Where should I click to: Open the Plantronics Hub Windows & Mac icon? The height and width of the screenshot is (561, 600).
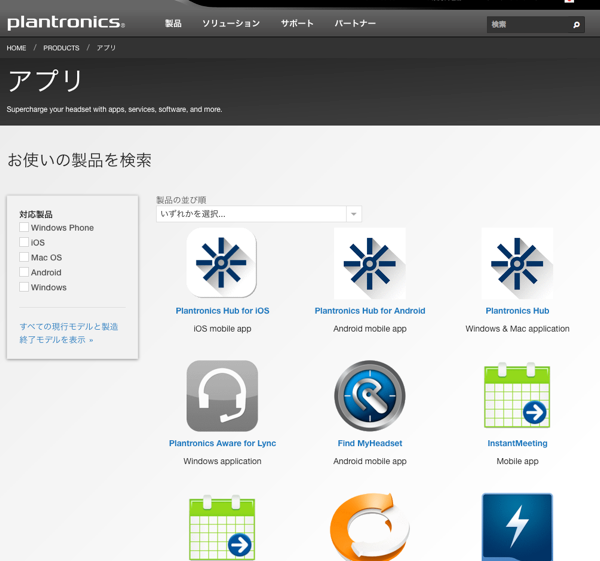click(517, 263)
